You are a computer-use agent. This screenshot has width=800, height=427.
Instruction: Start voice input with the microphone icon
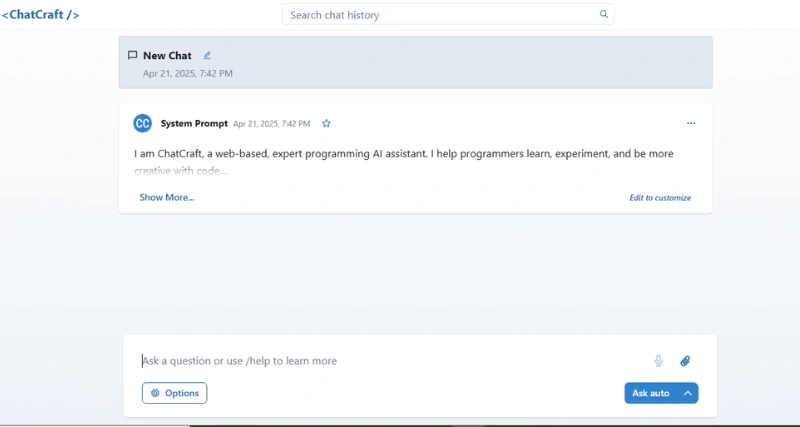(658, 361)
